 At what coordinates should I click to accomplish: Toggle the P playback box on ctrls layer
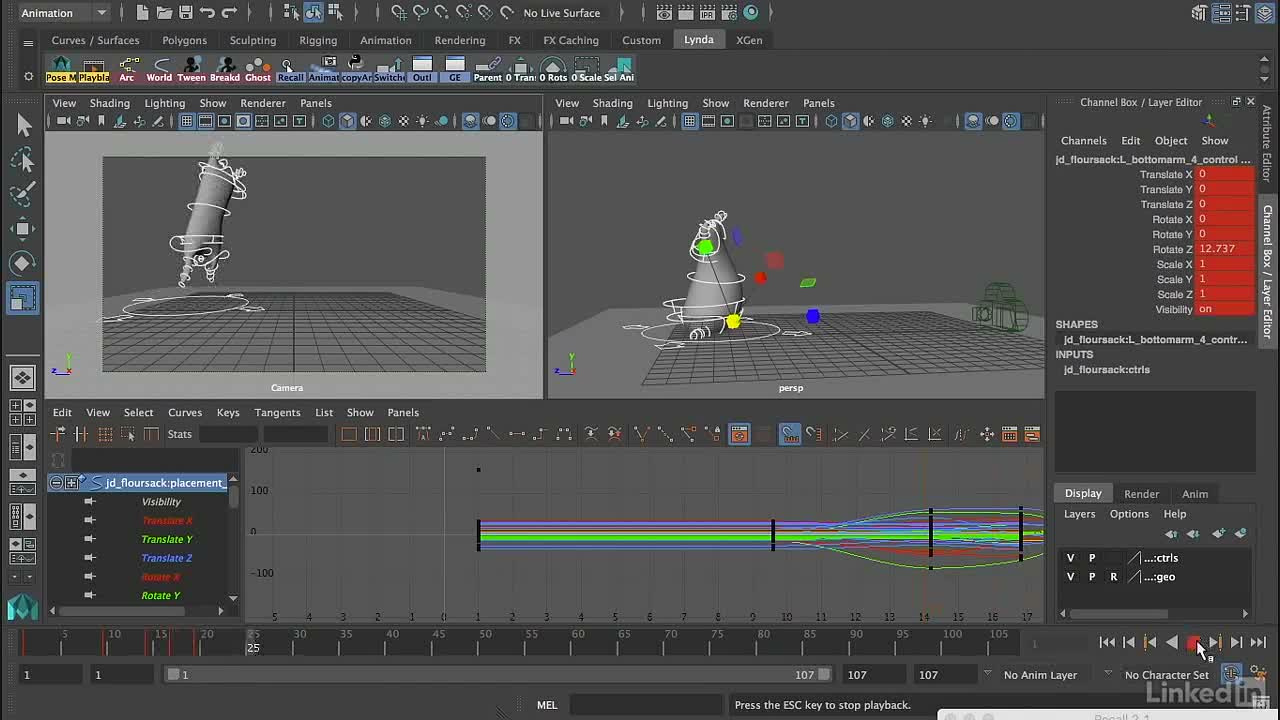(1092, 558)
